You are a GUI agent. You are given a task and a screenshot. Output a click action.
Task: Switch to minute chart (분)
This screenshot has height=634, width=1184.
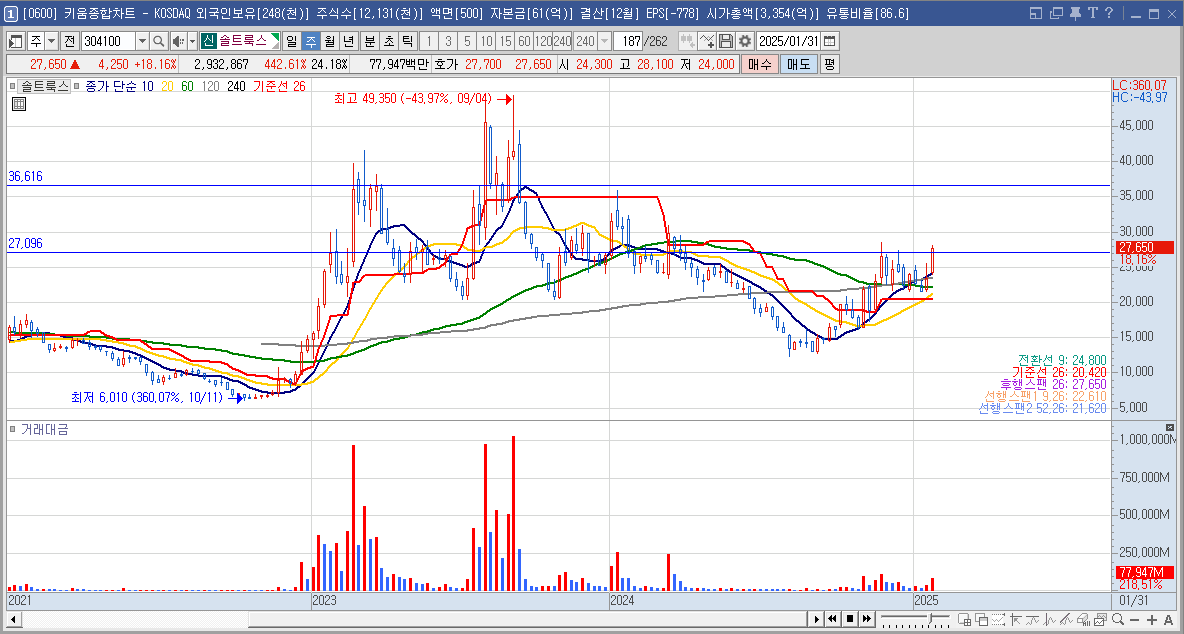click(369, 41)
